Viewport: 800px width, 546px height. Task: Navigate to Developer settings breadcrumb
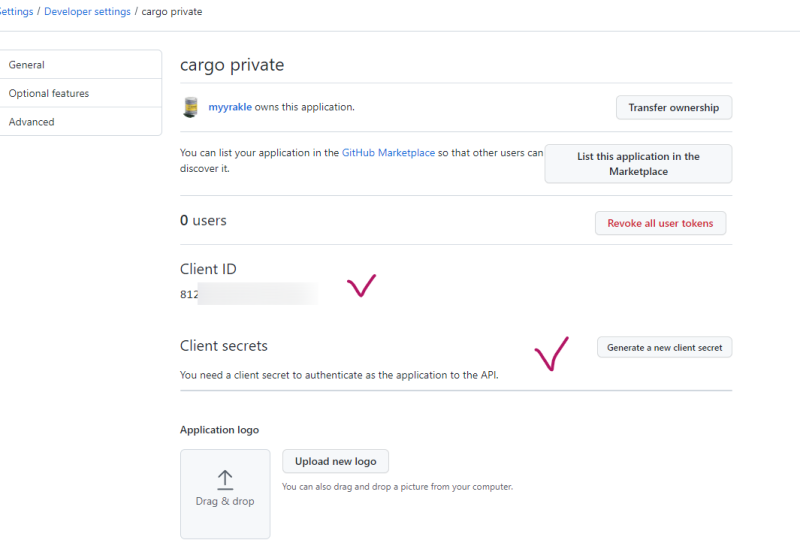[x=87, y=12]
